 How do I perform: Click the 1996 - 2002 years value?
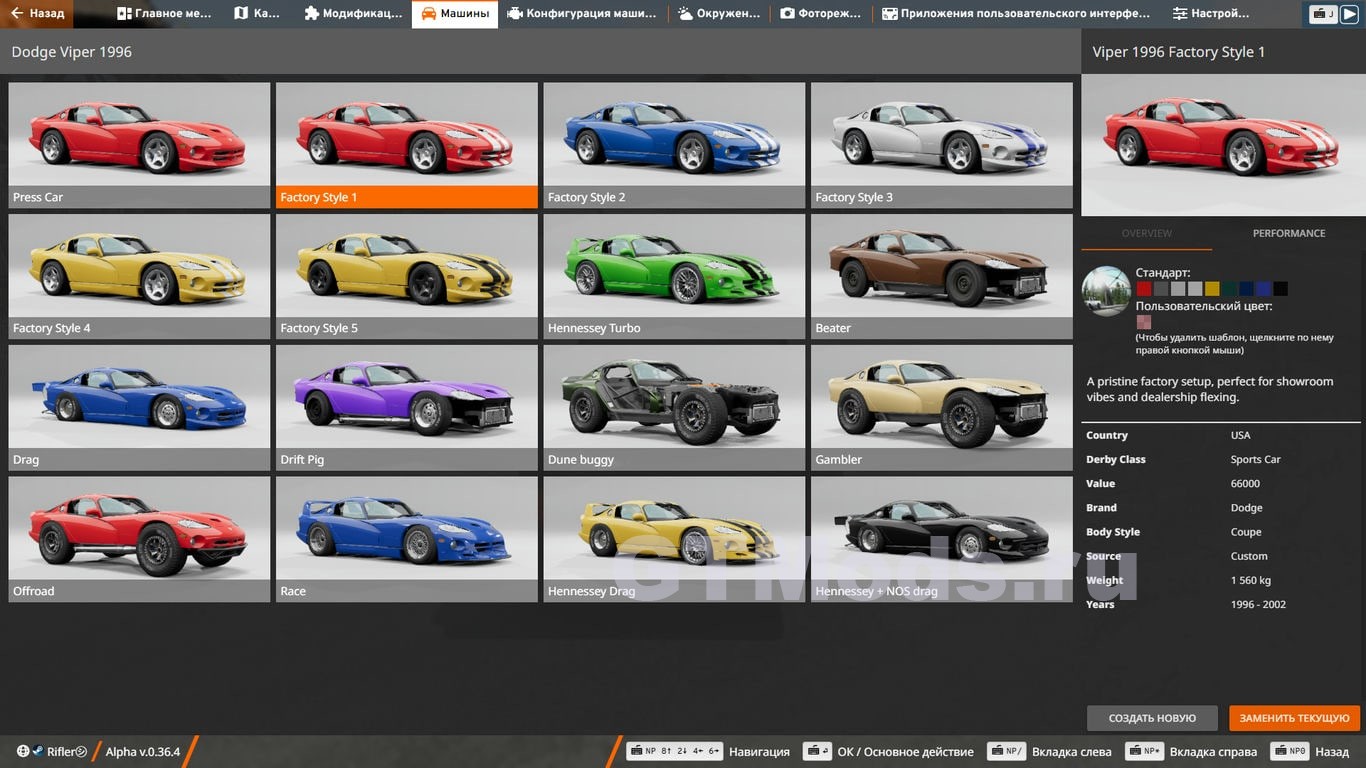1258,604
